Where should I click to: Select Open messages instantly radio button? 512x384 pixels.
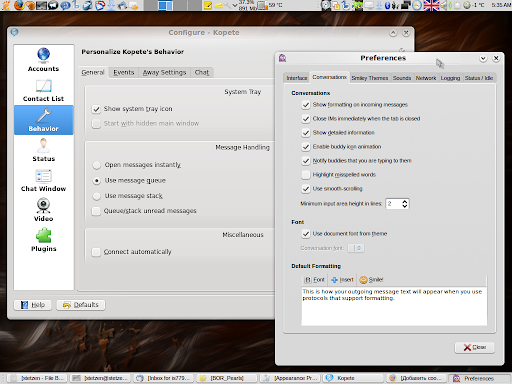click(x=96, y=165)
